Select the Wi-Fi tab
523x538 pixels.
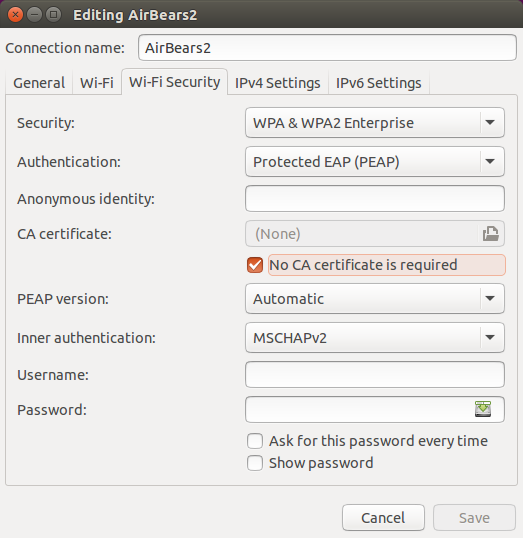tap(97, 83)
